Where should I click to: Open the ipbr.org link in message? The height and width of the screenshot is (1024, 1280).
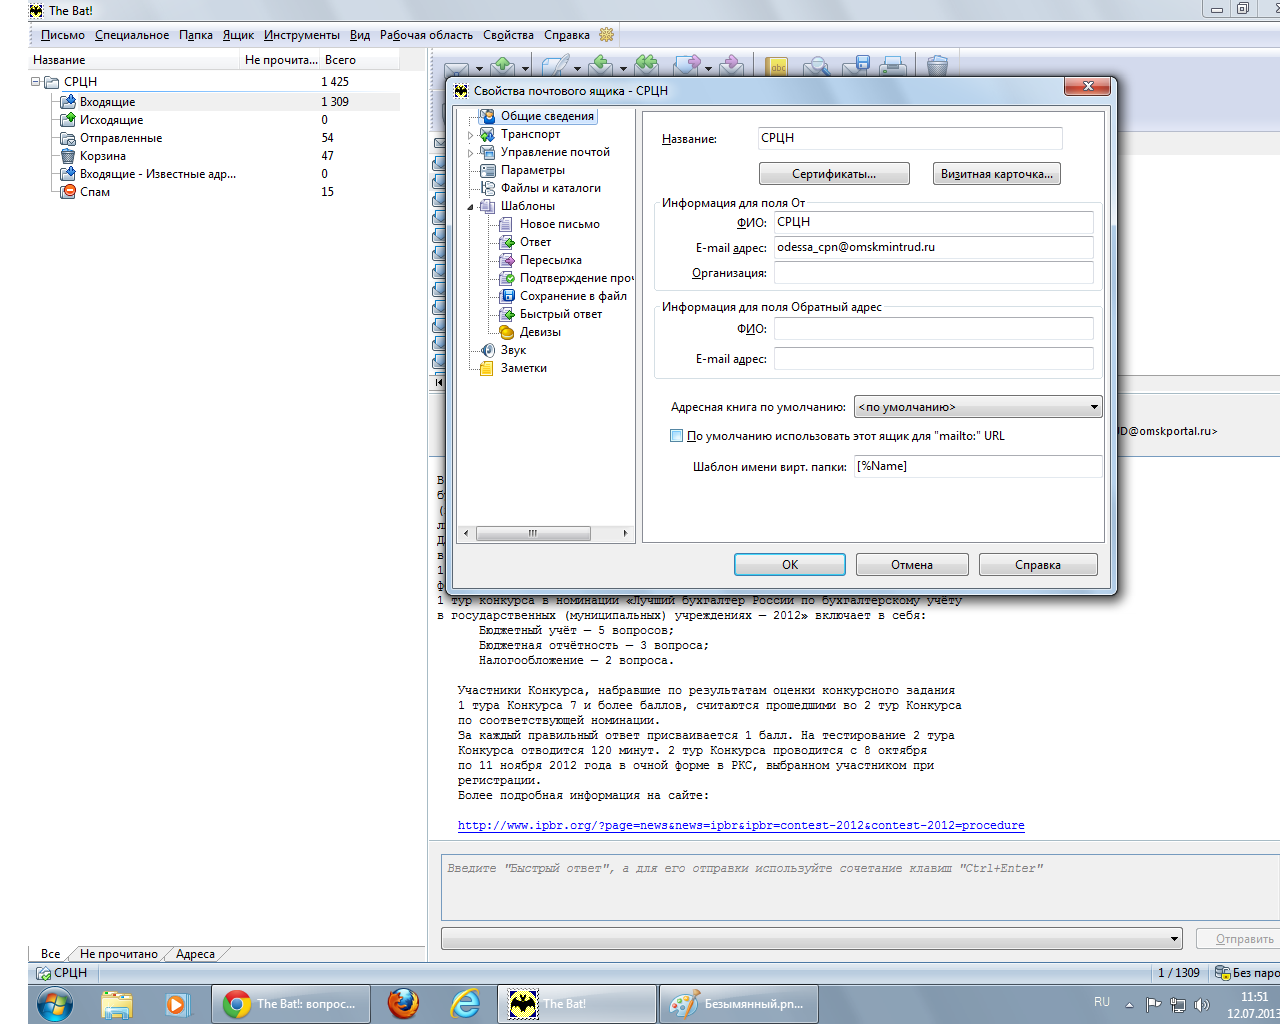click(741, 826)
